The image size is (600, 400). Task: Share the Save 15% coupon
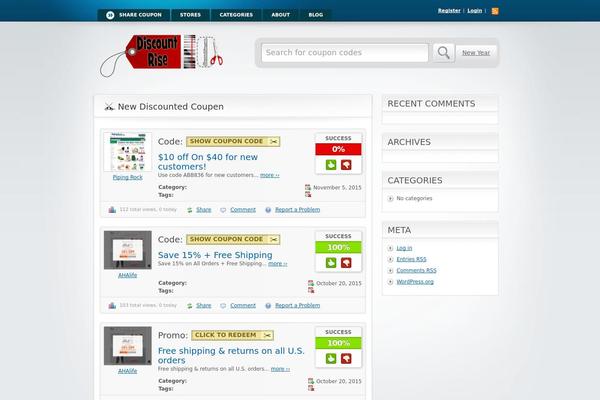tap(204, 305)
